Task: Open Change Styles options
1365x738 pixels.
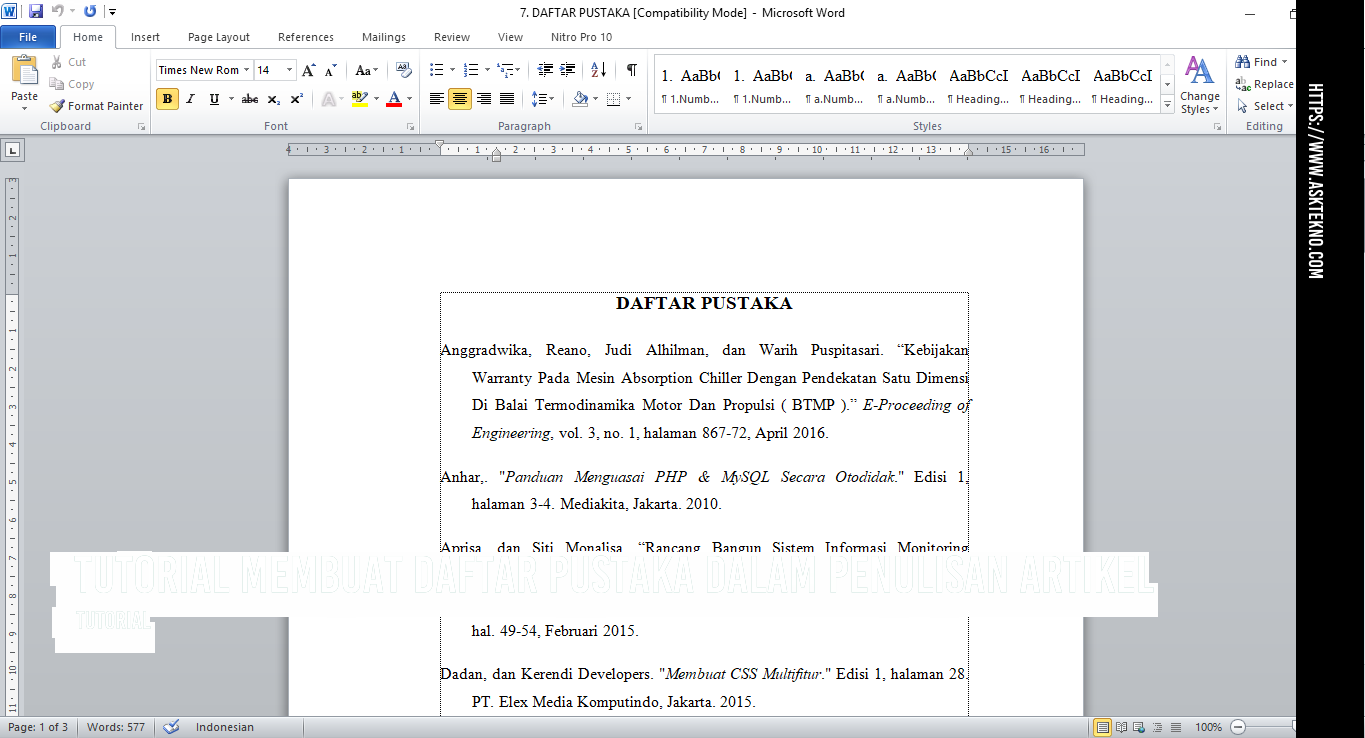Action: coord(1199,86)
